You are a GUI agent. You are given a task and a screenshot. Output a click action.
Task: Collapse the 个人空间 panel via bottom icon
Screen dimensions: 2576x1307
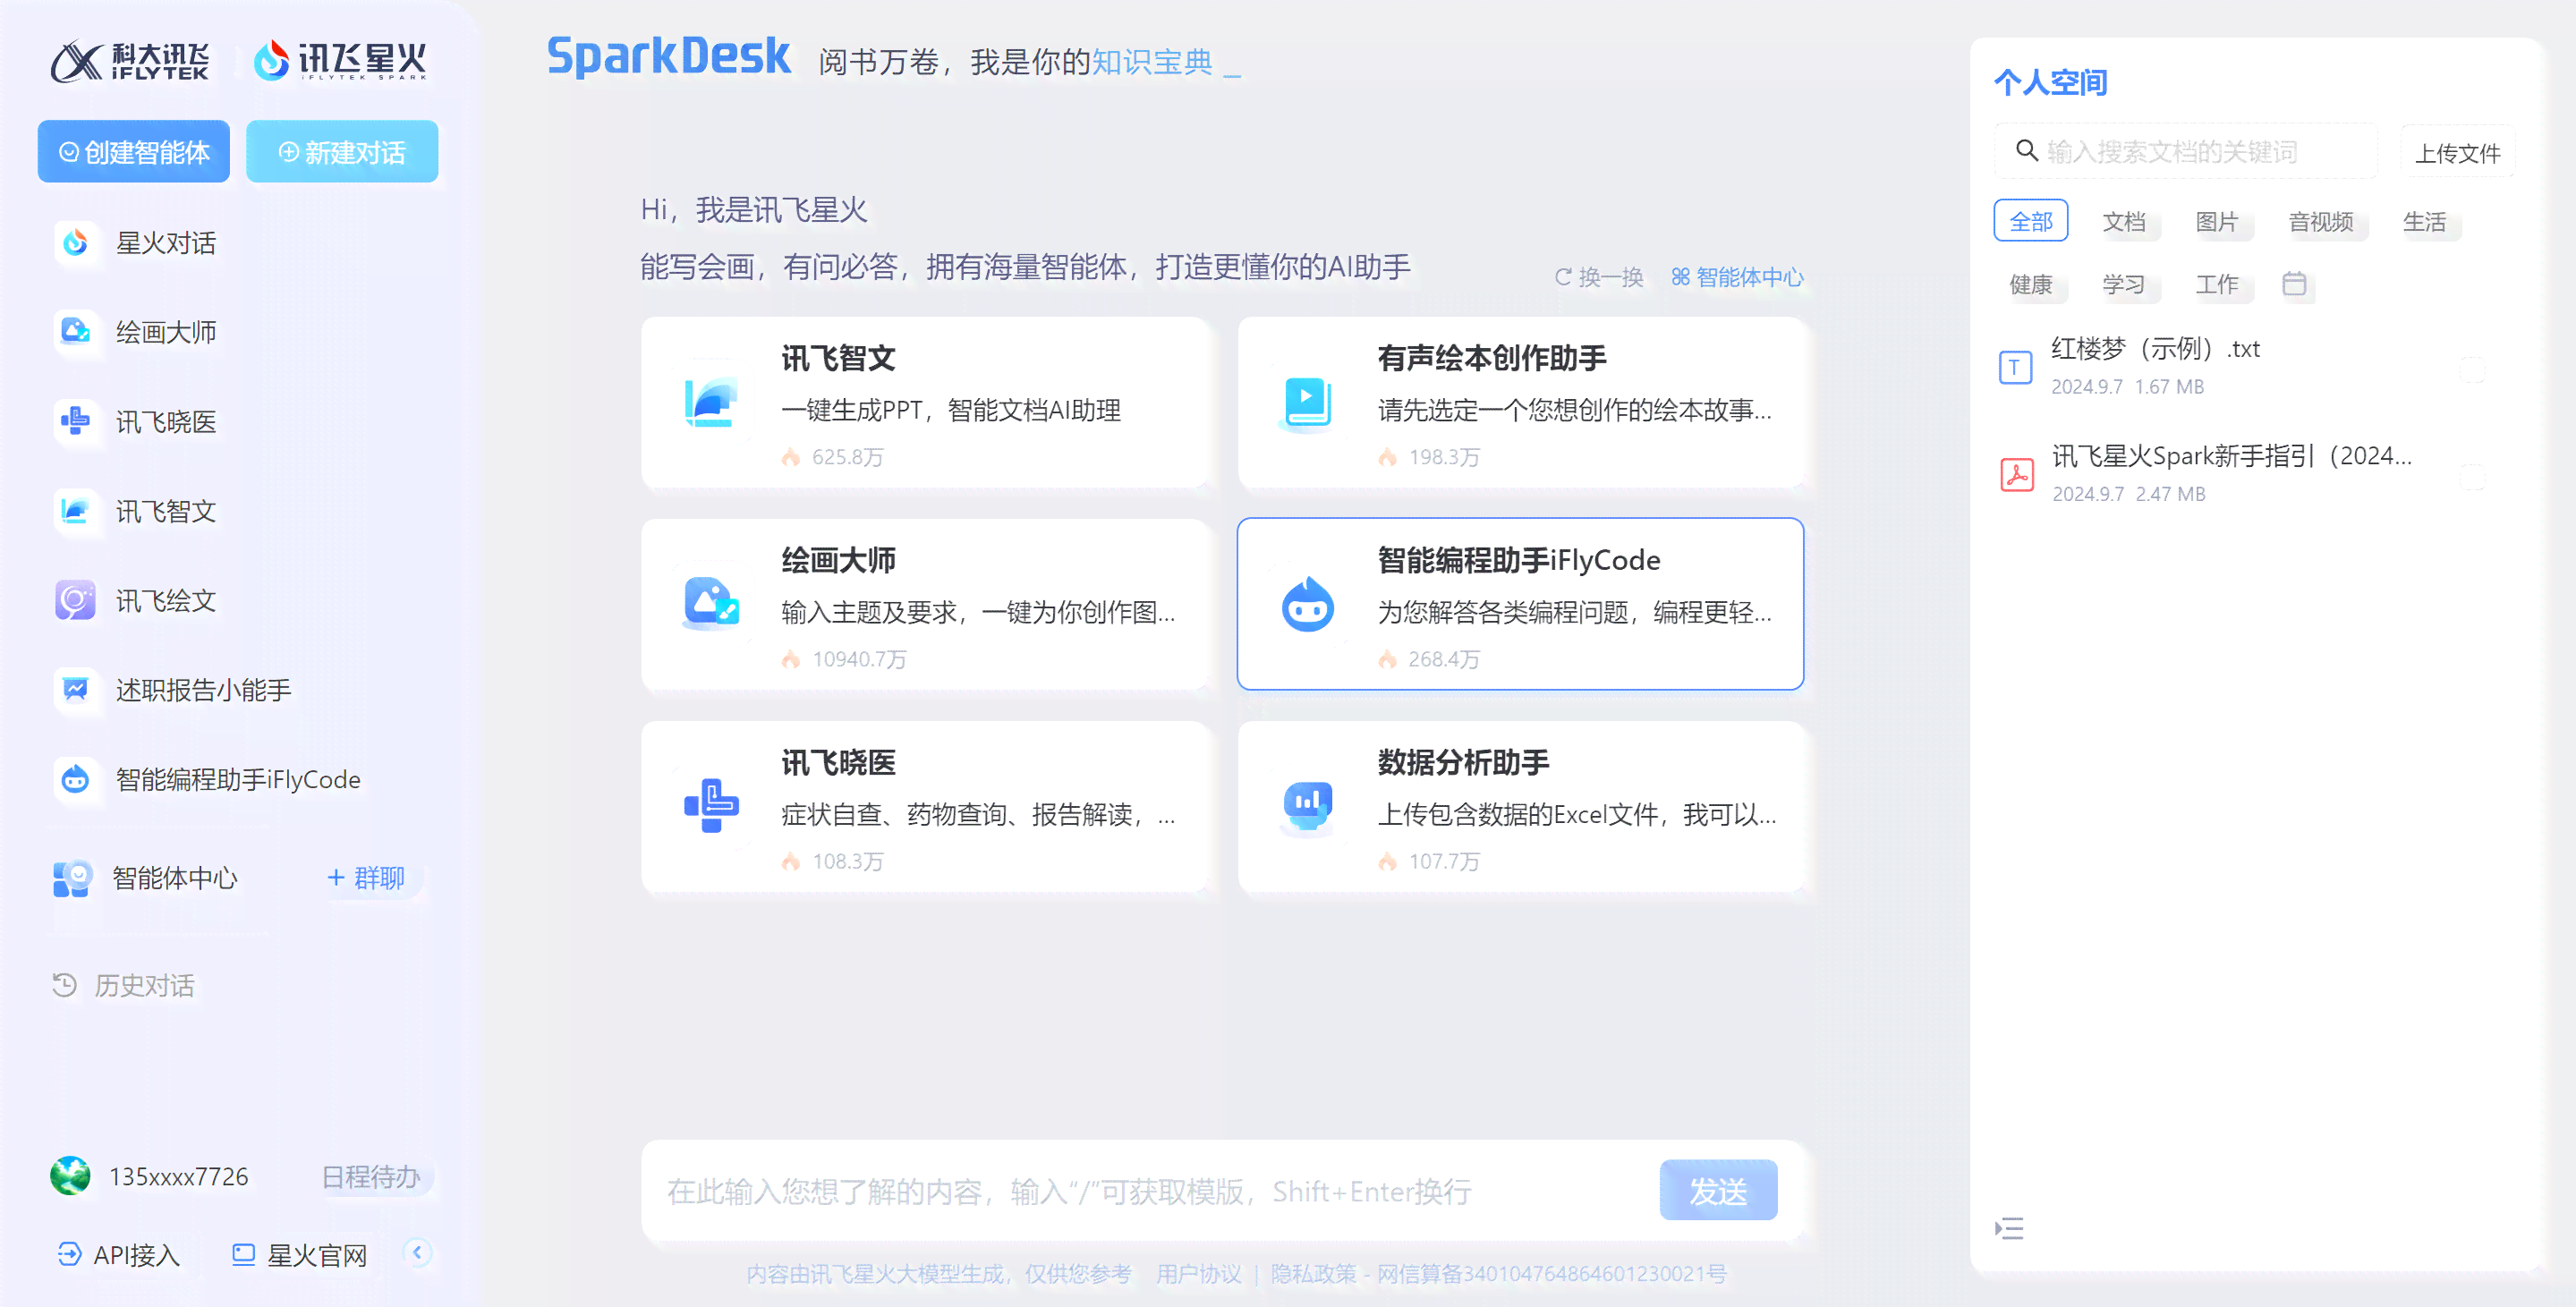coord(2009,1228)
